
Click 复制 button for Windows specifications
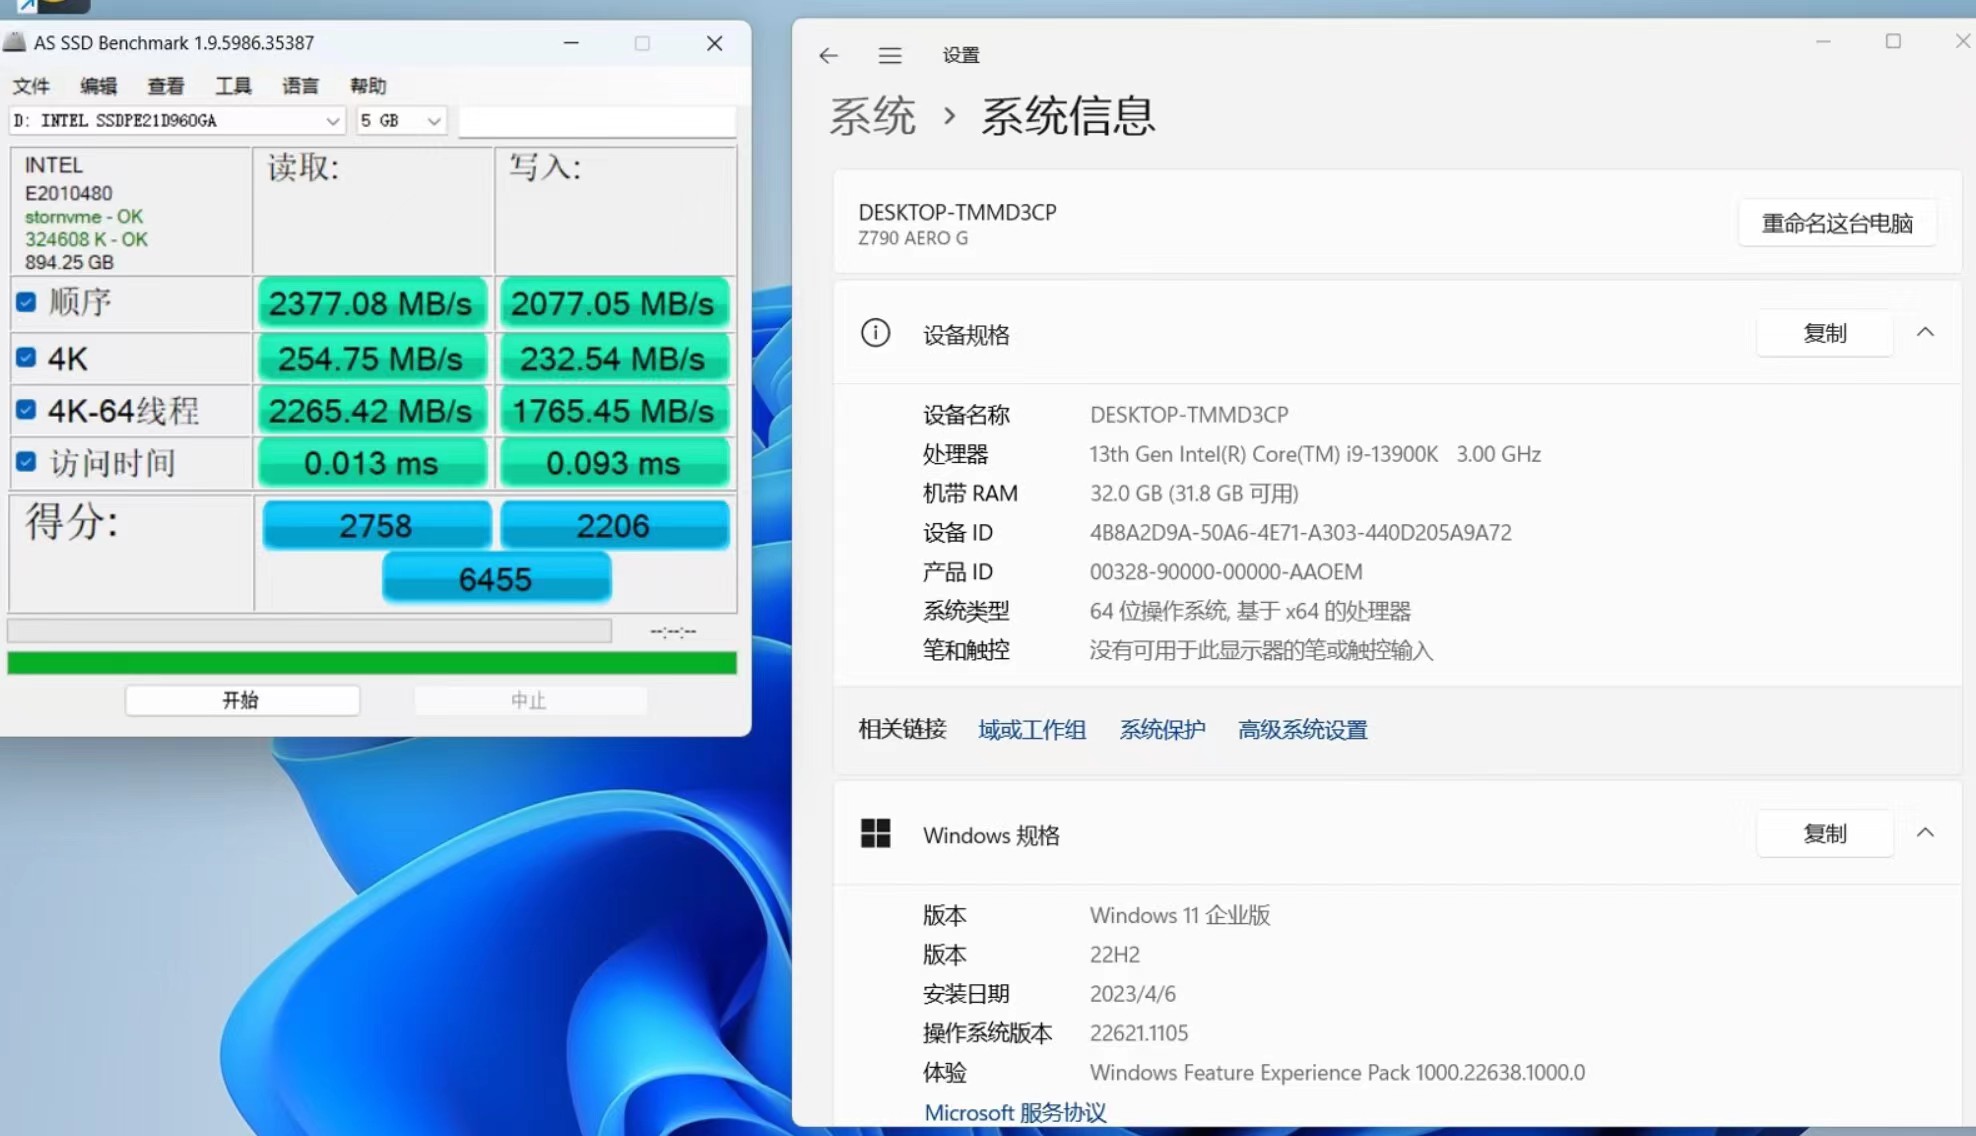[x=1824, y=833]
